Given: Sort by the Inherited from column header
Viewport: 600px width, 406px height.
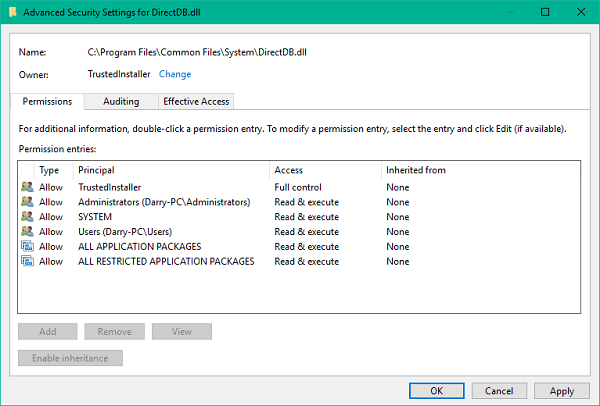Looking at the screenshot, I should [x=481, y=170].
